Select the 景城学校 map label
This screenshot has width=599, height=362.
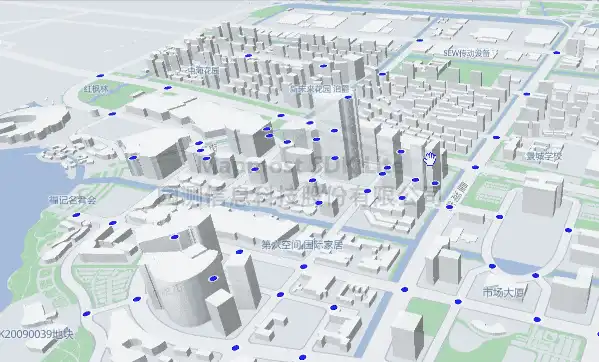(544, 156)
